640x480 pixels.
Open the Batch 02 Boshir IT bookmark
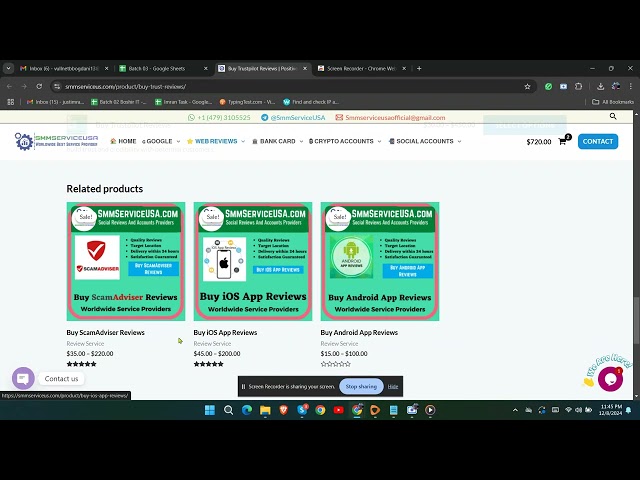click(x=119, y=102)
